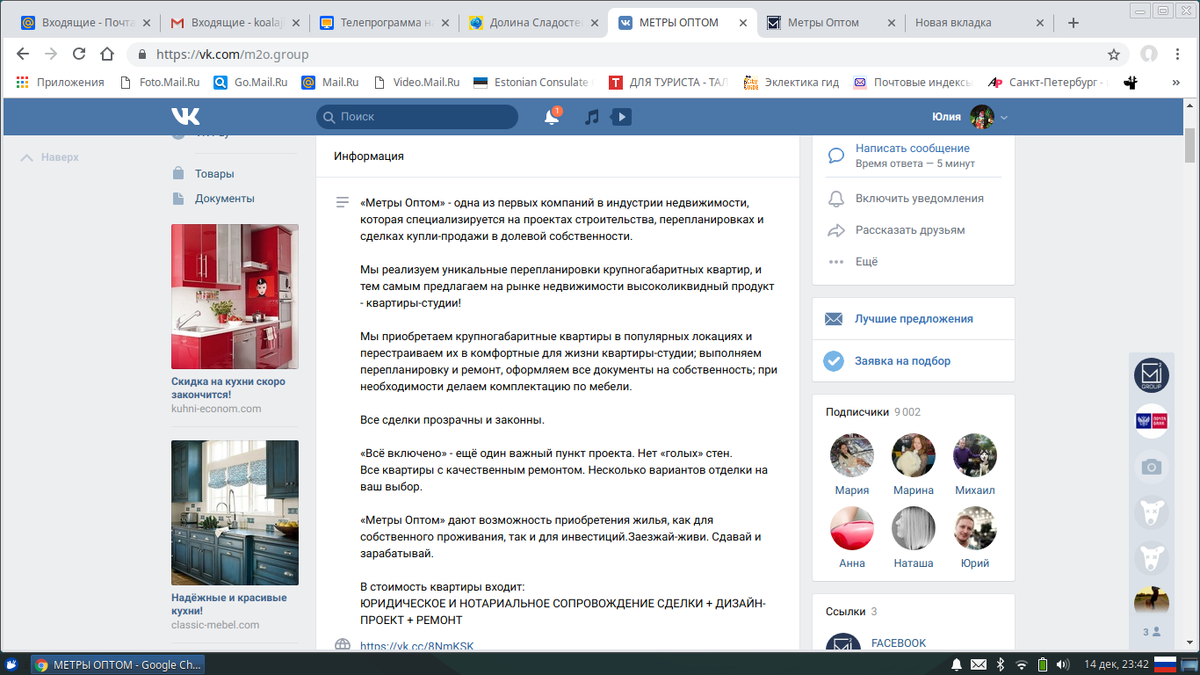Open Лучшие предложения
The width and height of the screenshot is (1200, 675).
point(914,319)
